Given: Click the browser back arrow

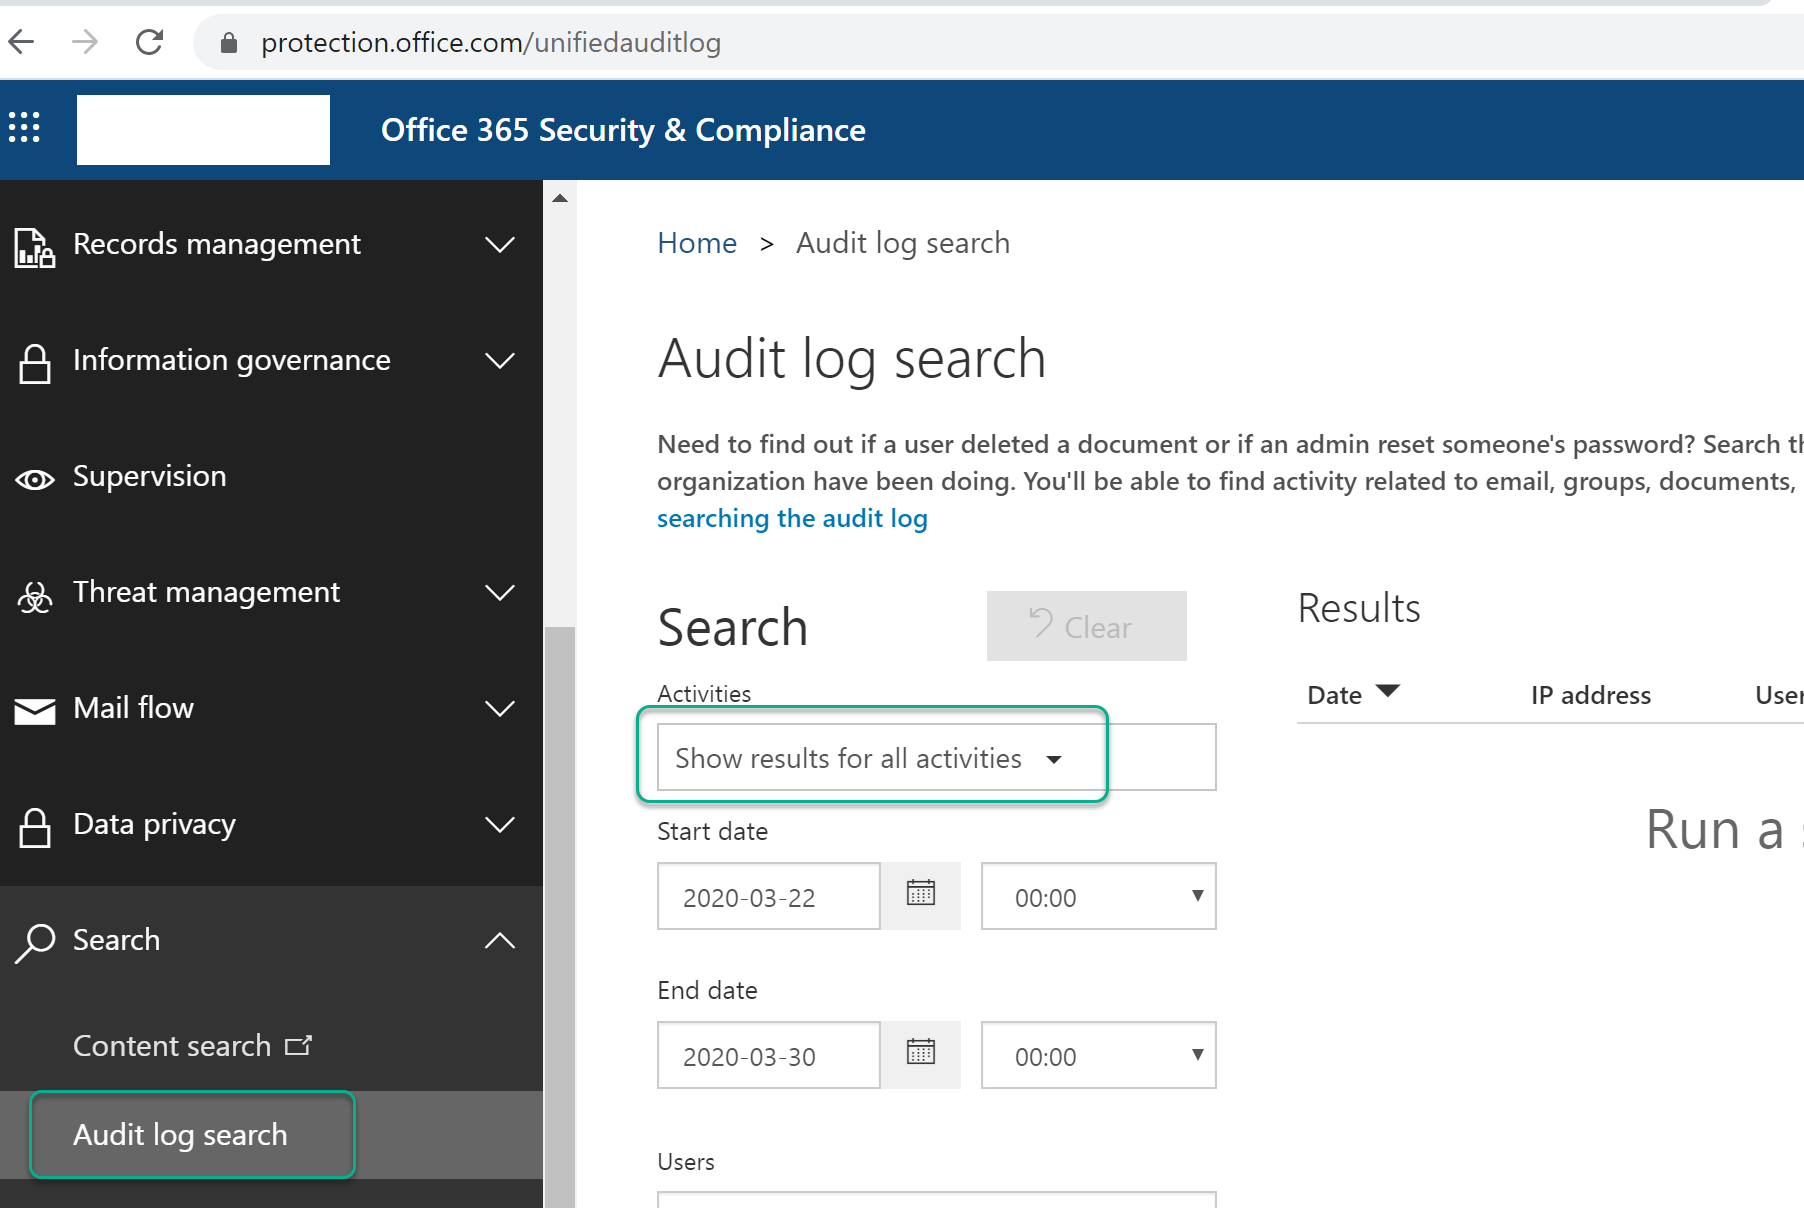Looking at the screenshot, I should (x=21, y=42).
